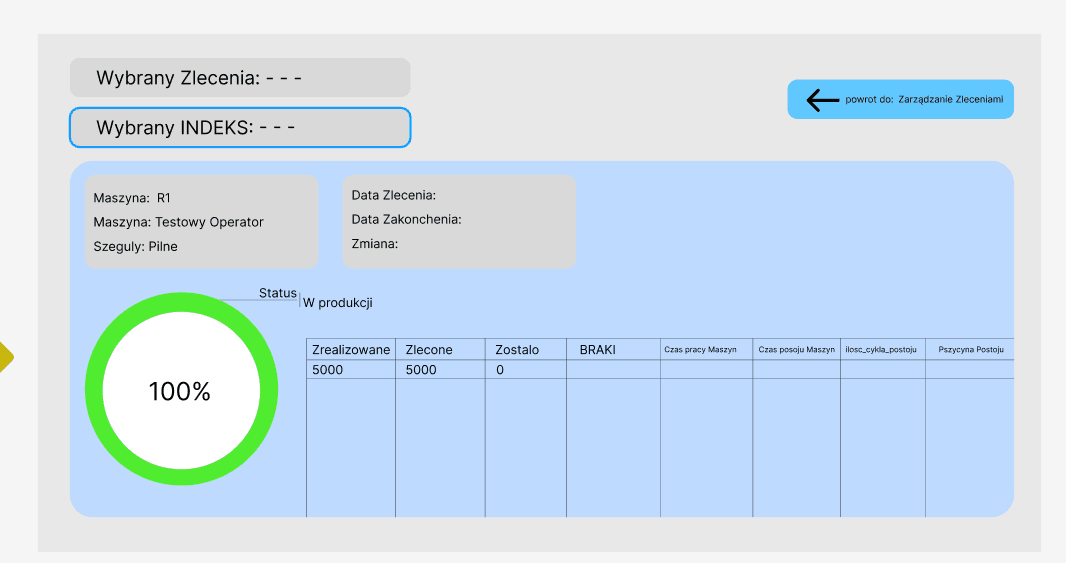
Task: Click the Status label
Action: [277, 293]
